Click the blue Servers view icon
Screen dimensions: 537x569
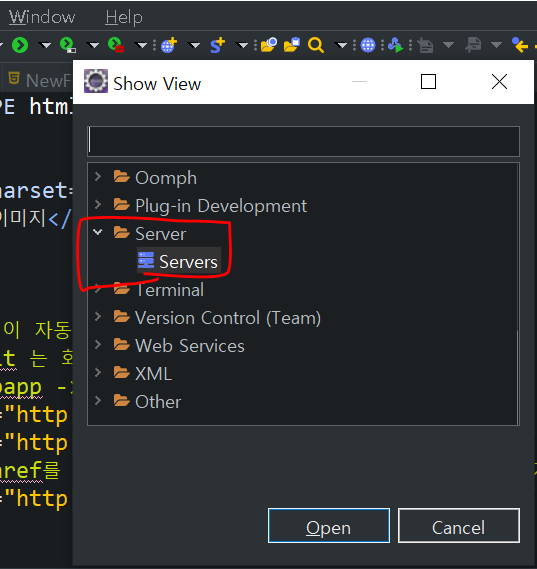click(146, 260)
